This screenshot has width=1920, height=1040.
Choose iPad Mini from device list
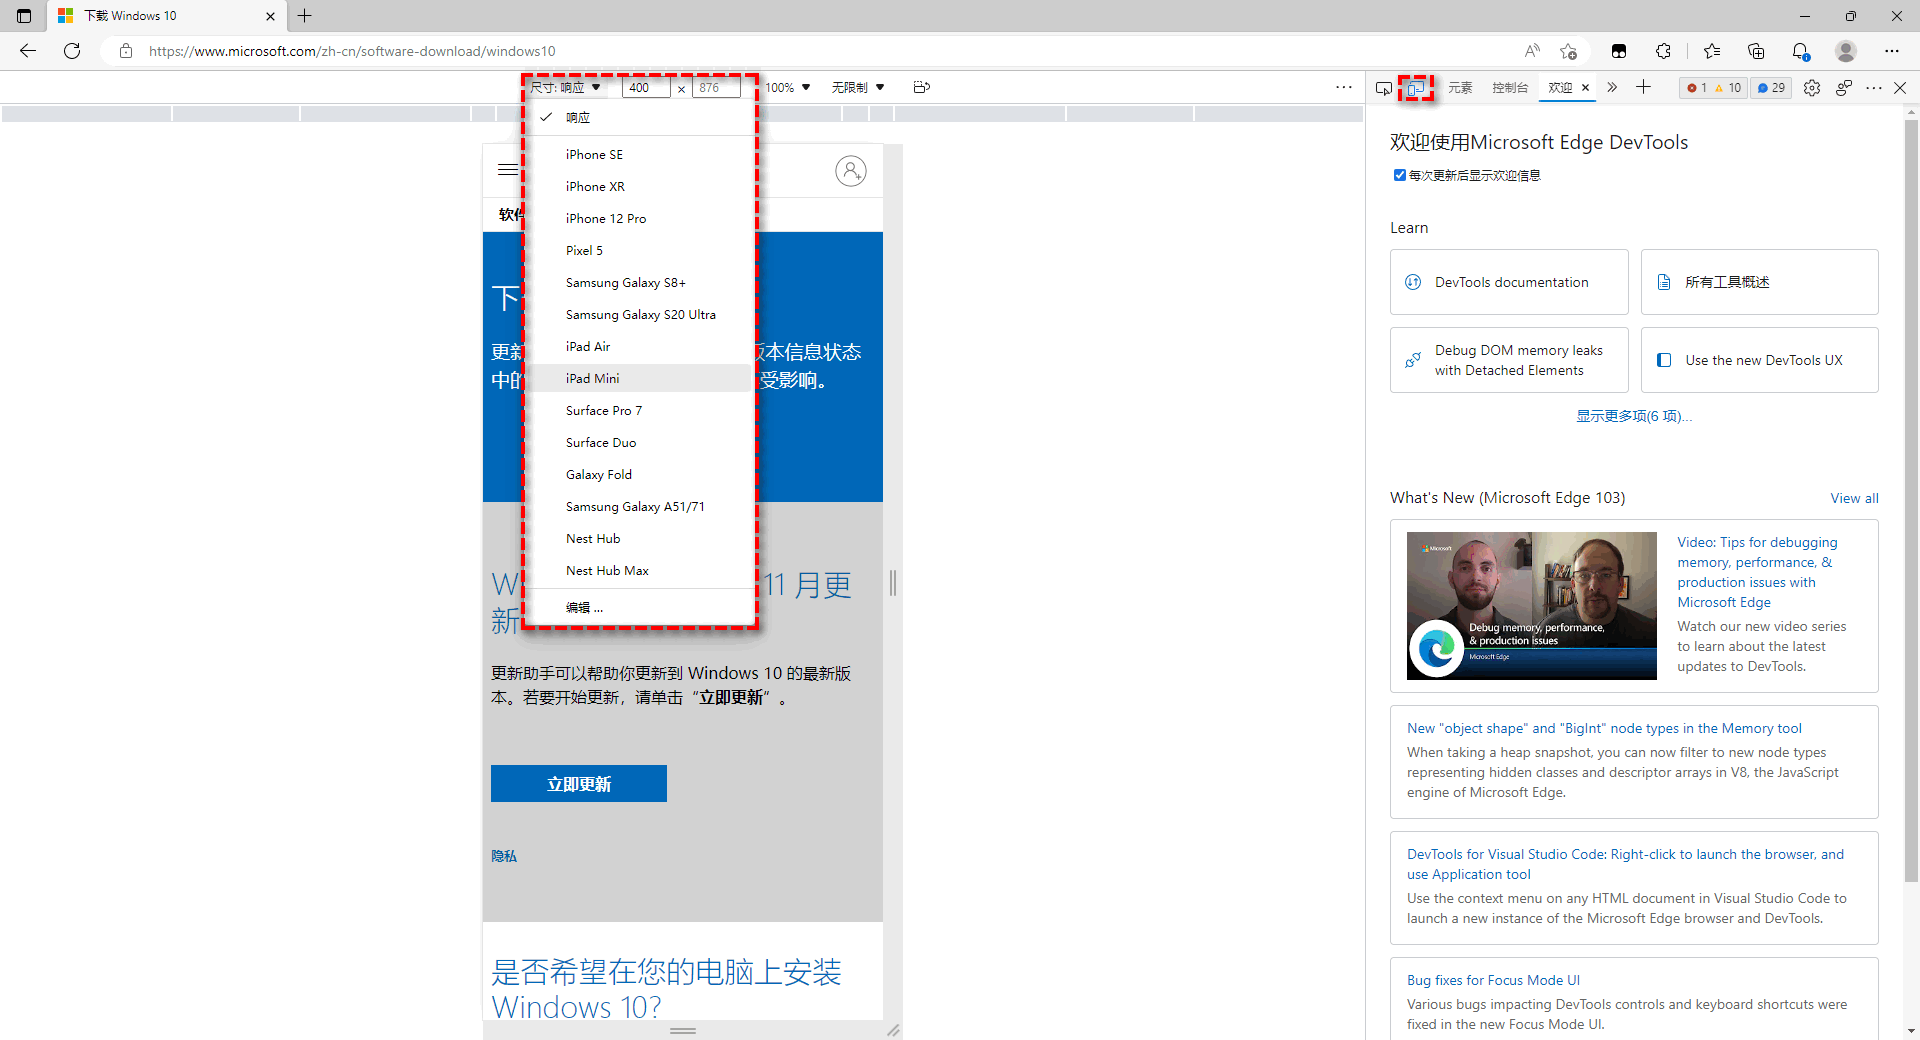tap(593, 379)
